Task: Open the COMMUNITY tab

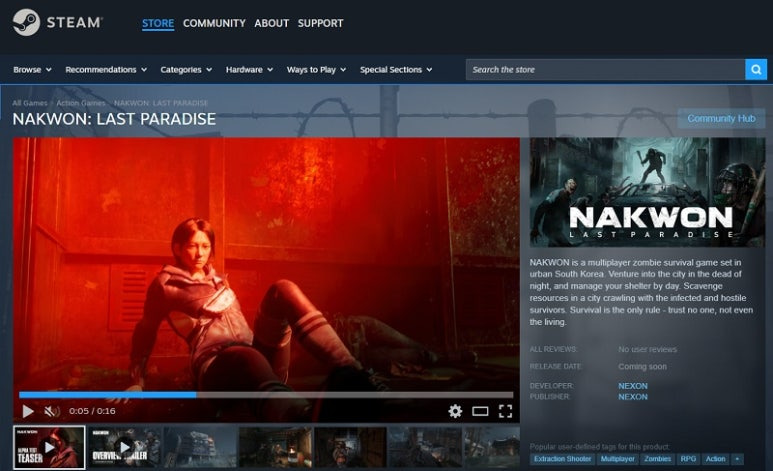Action: pyautogui.click(x=214, y=23)
